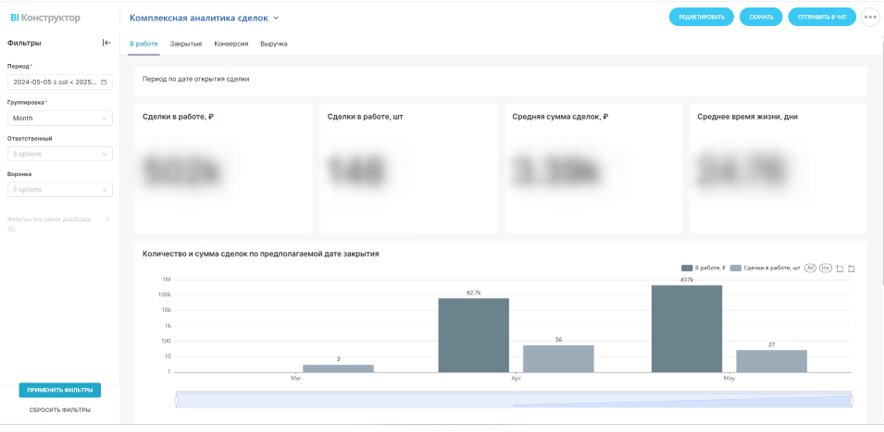Open the Воронка 2 options dropdown
Screen dimensions: 884x432
coord(60,189)
